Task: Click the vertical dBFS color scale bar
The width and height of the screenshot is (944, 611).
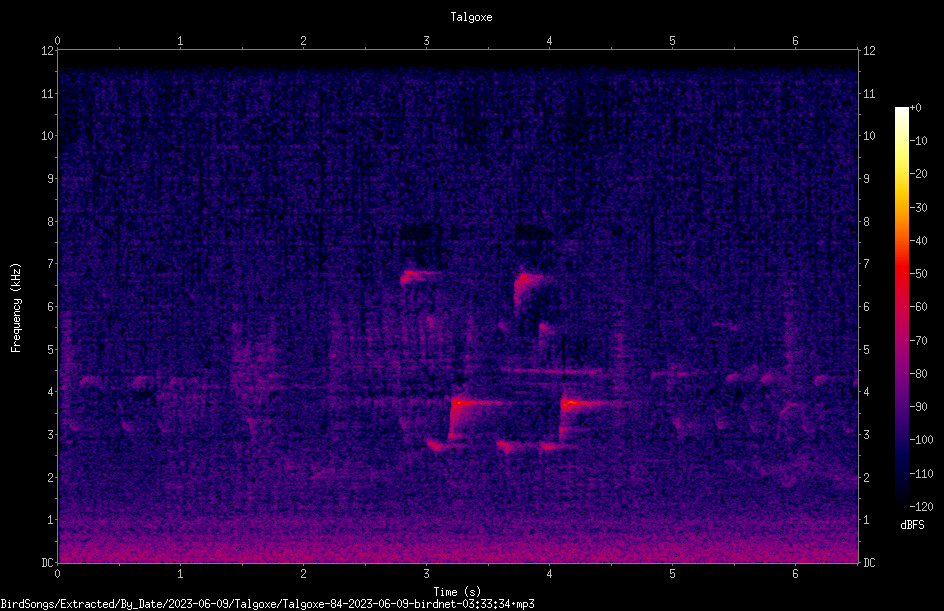Action: point(901,307)
